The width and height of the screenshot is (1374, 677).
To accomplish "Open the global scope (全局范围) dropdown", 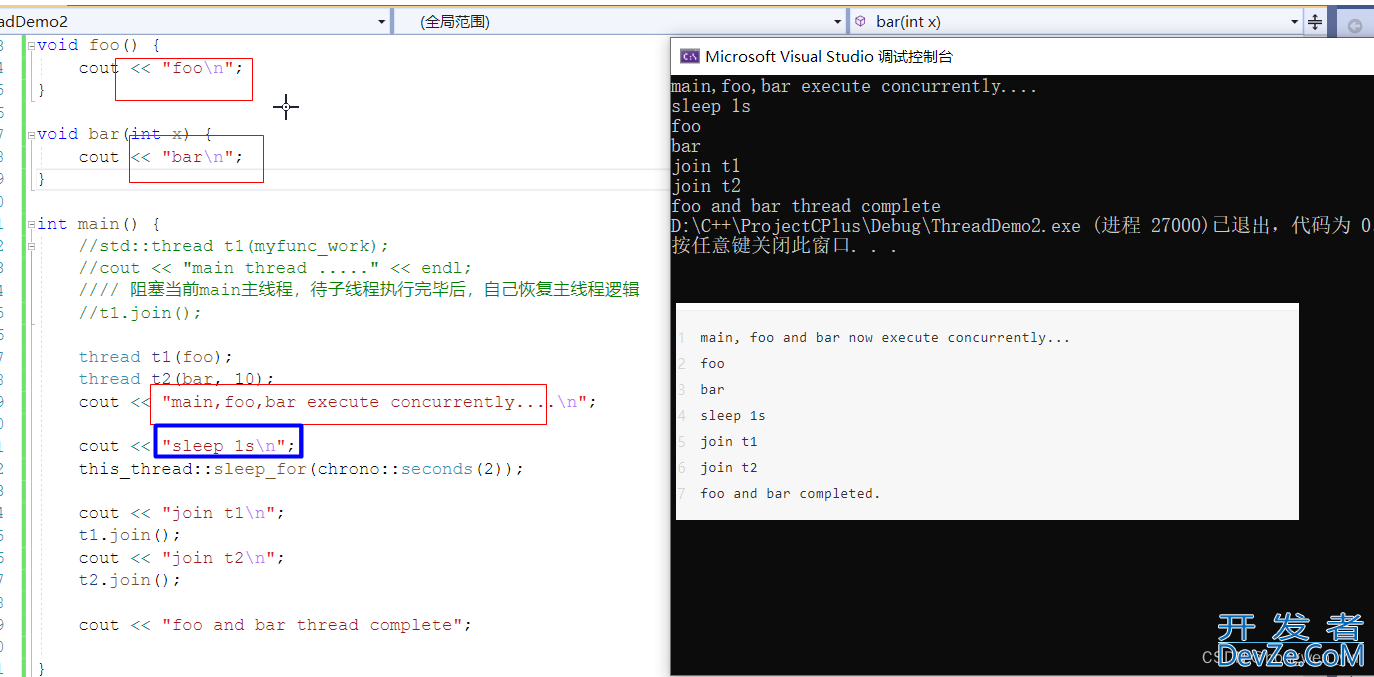I will pyautogui.click(x=838, y=21).
